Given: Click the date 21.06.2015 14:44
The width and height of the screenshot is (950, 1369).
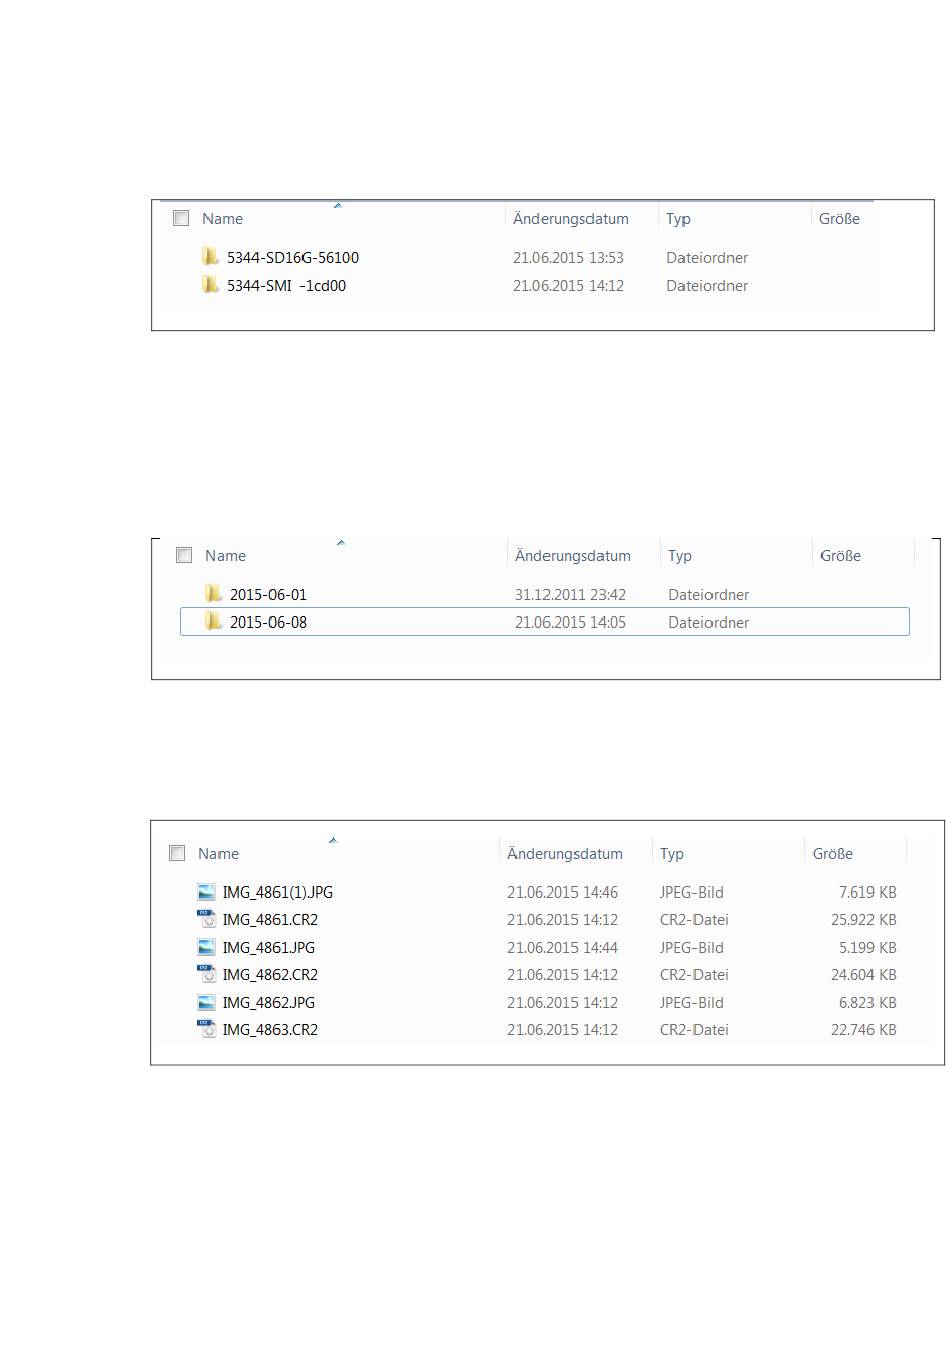Looking at the screenshot, I should pyautogui.click(x=562, y=948).
